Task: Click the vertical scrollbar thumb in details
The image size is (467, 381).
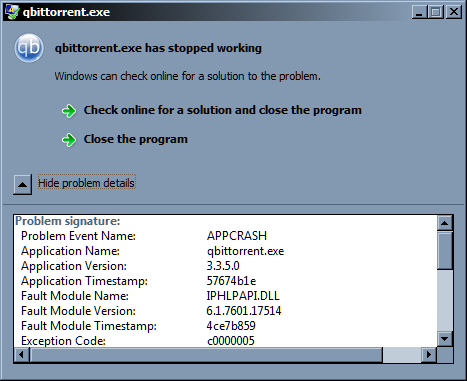Action: 445,251
